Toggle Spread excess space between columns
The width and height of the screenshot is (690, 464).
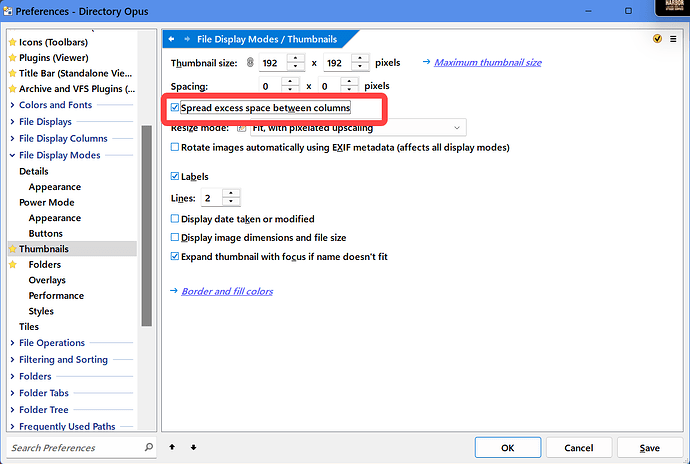pos(175,107)
